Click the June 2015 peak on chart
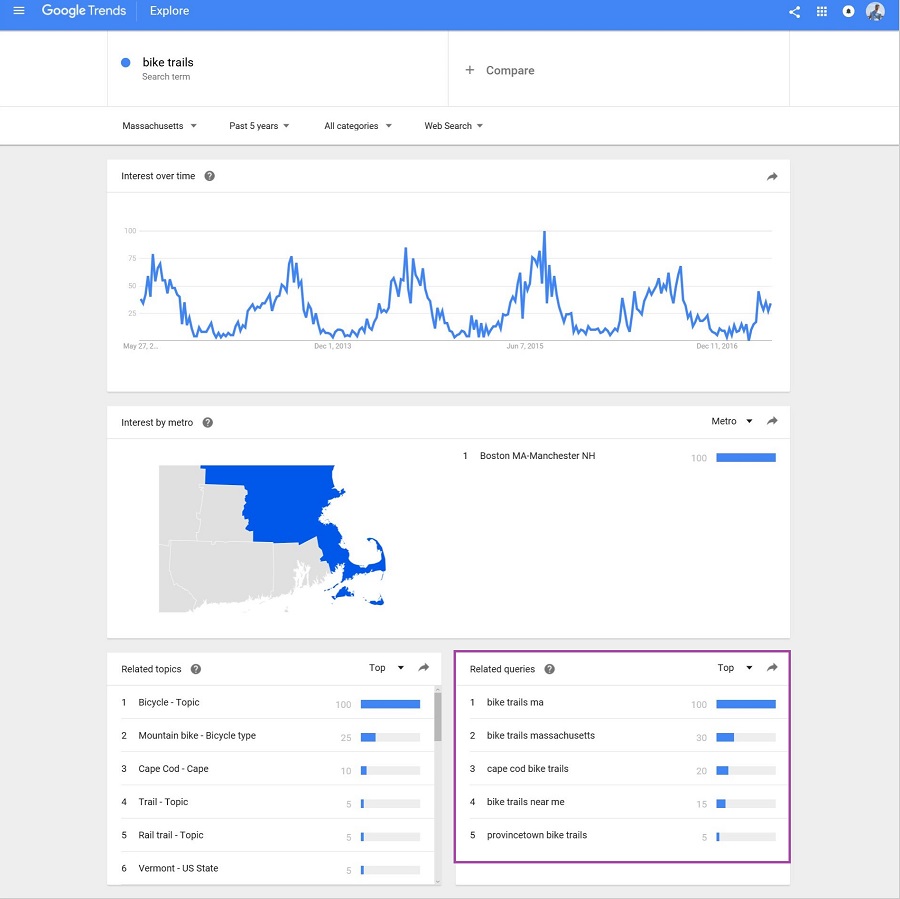This screenshot has height=899, width=900. tap(544, 232)
